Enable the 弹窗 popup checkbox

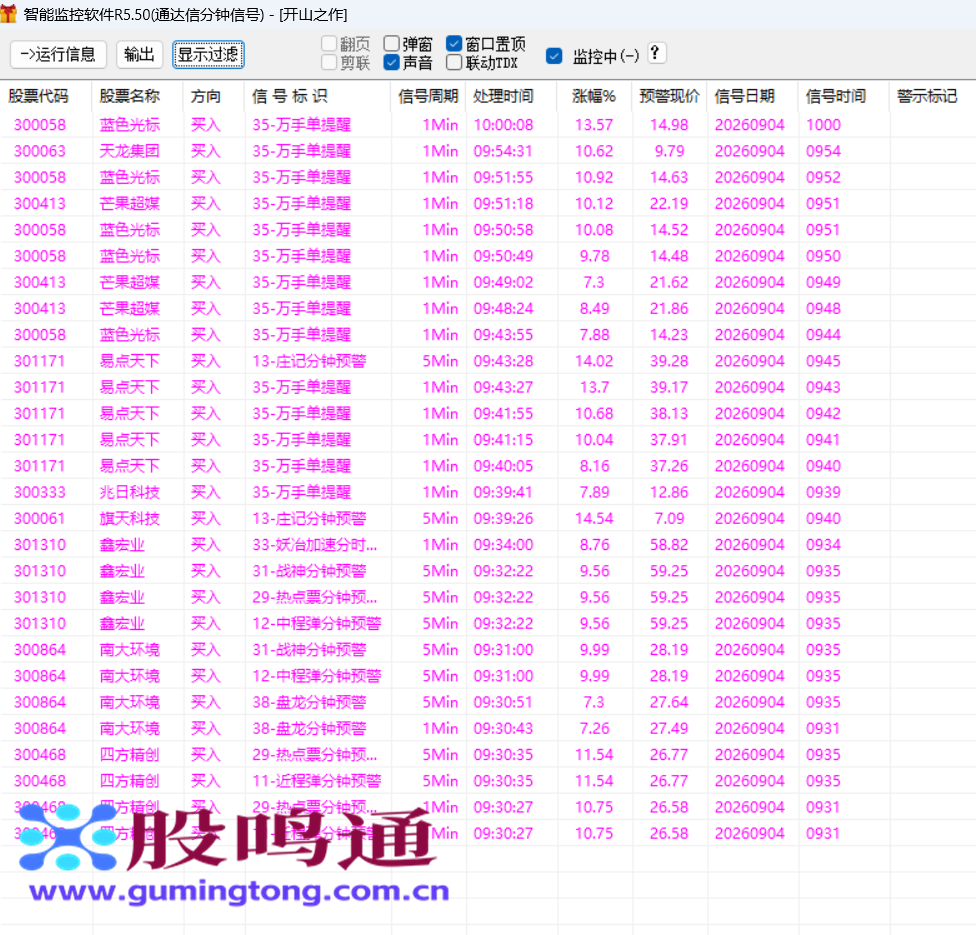click(392, 44)
